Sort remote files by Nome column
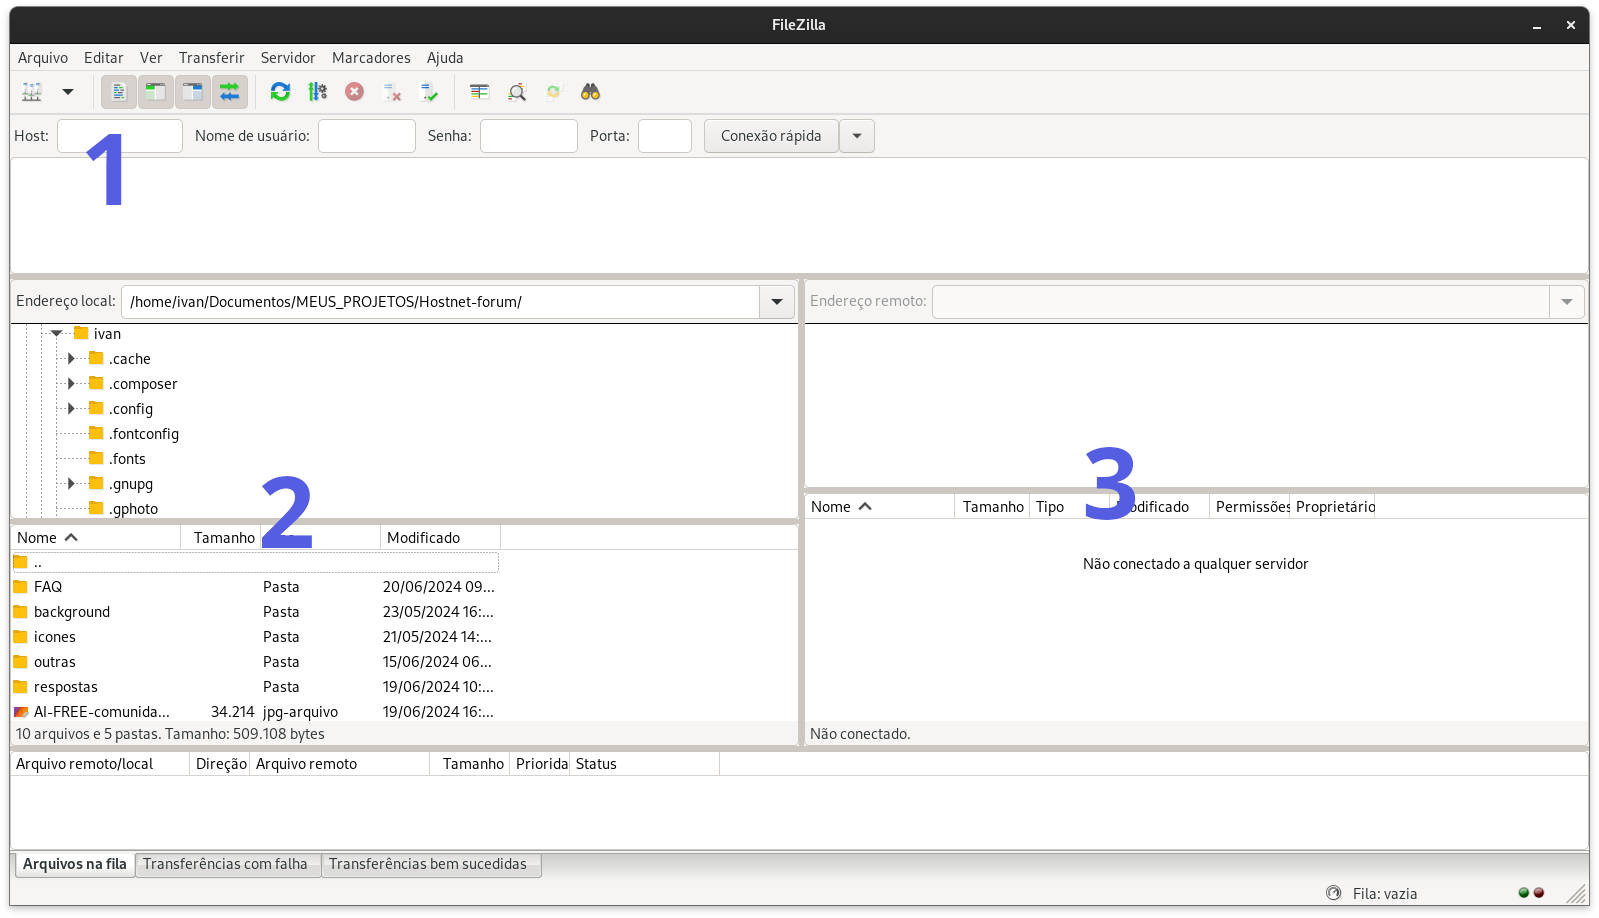Screen dimensions: 1599x918 [x=880, y=507]
